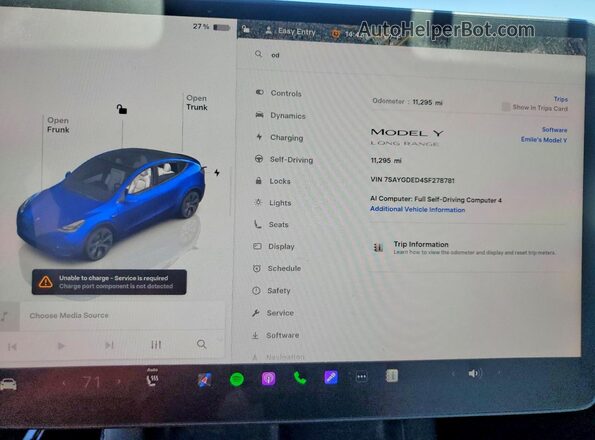The image size is (595, 440).
Task: Tap the Safety circle icon
Action: 256,291
